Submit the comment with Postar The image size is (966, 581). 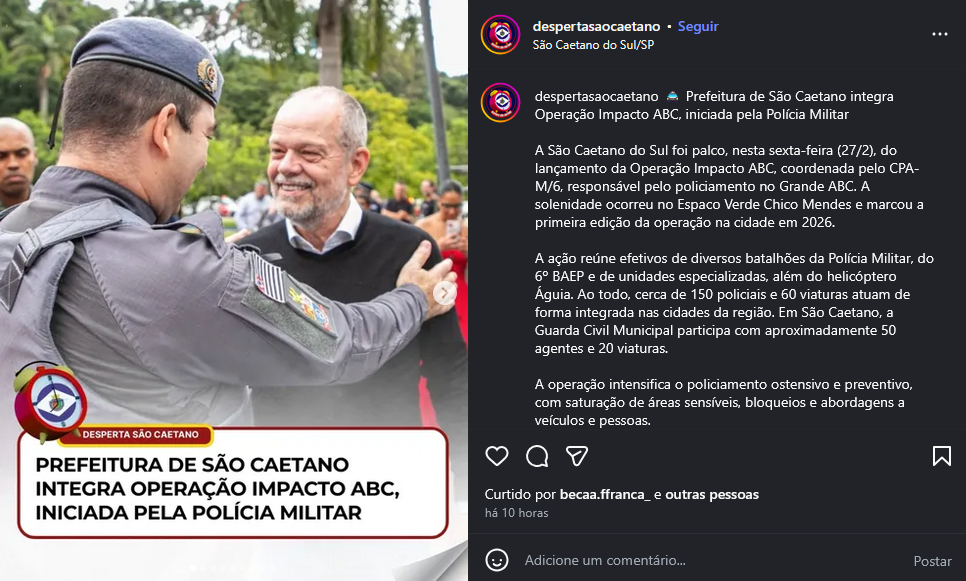point(932,561)
